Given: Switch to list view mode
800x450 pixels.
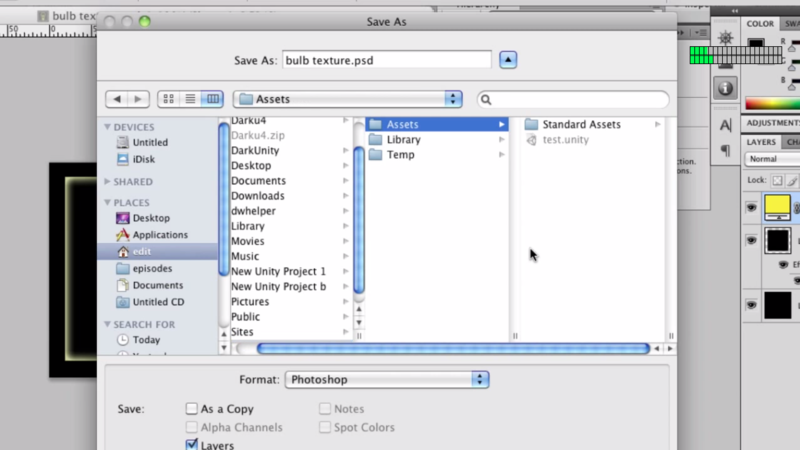Looking at the screenshot, I should 190,99.
